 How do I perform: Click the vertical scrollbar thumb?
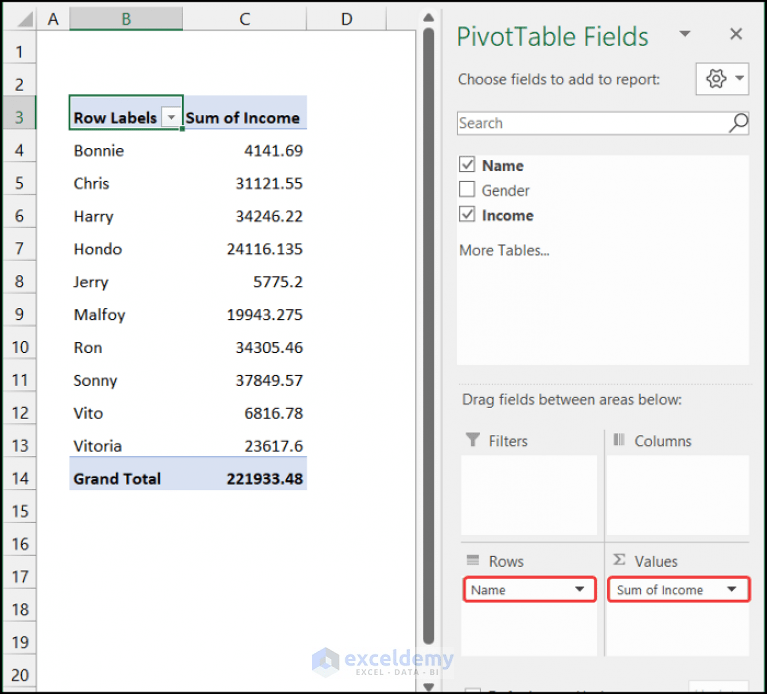[429, 336]
